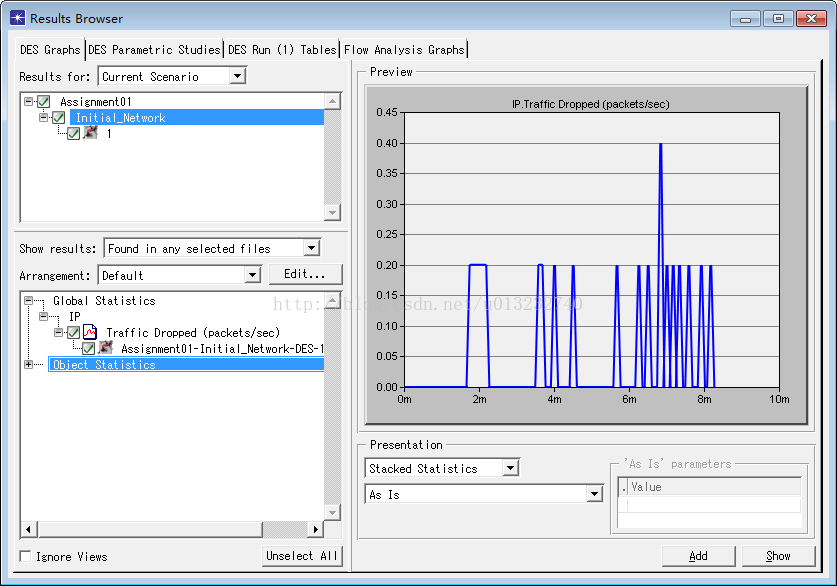Open the Flow Analysis Graphs tab
Screen dimensions: 837x586
[x=404, y=50]
